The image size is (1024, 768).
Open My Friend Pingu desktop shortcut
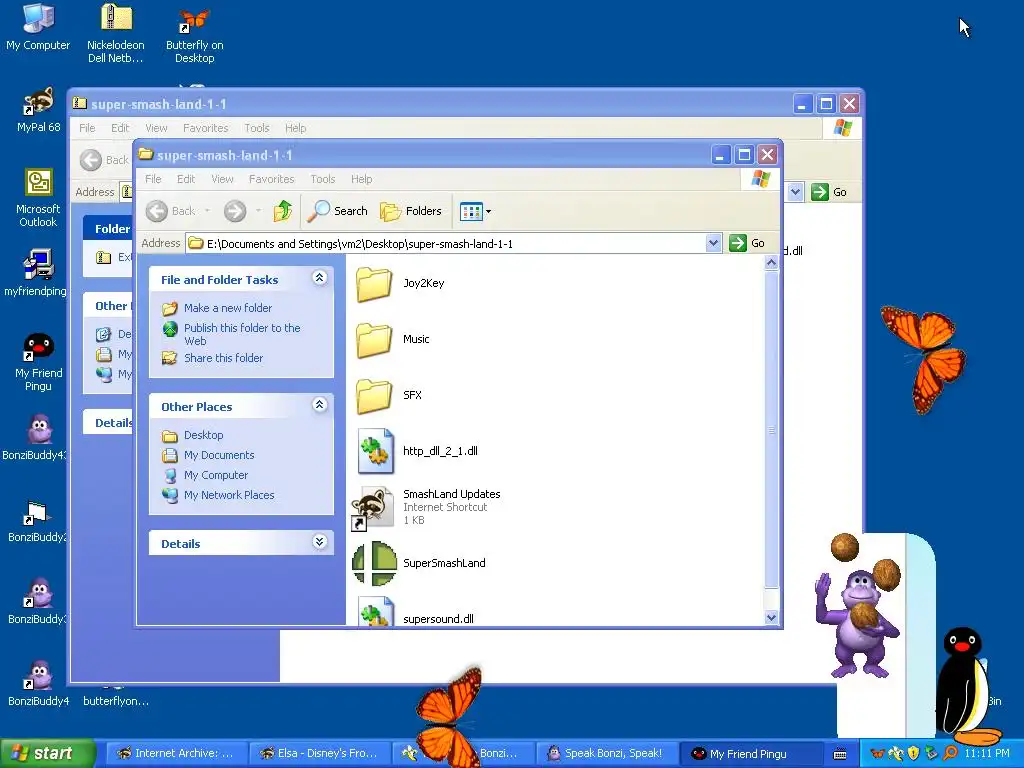click(38, 362)
